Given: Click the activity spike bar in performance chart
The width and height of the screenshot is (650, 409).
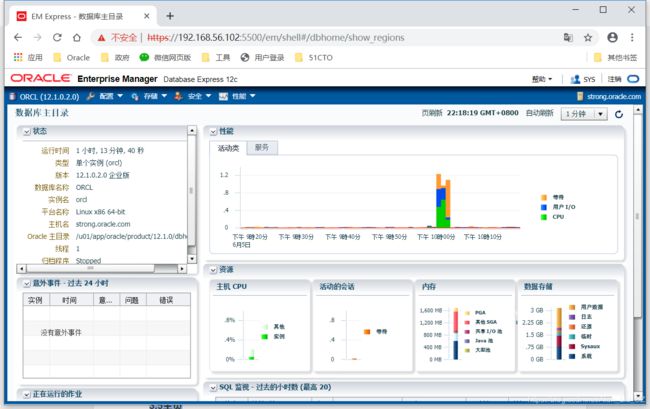Looking at the screenshot, I should (443, 201).
